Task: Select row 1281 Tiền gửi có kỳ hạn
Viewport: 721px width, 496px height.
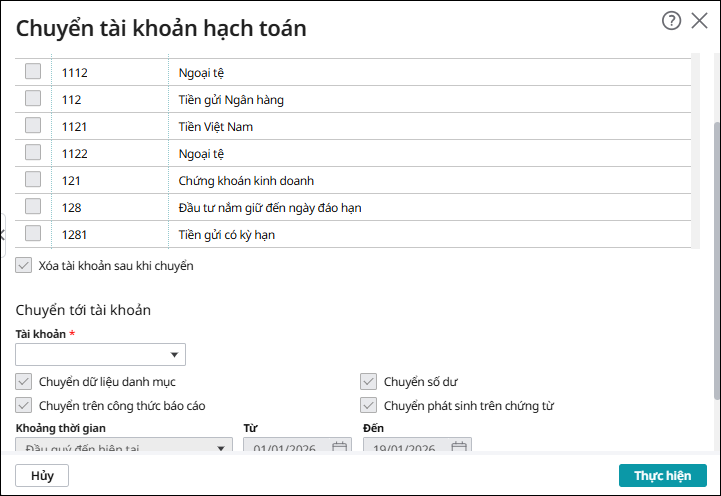Action: tap(33, 234)
